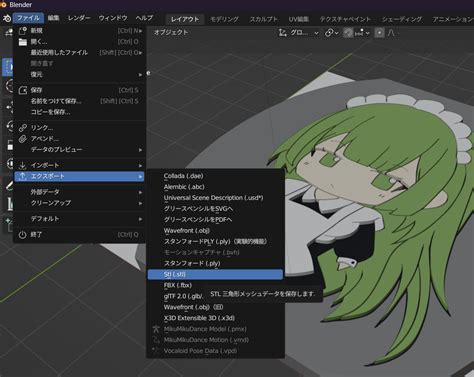
Task: Switch to the レイアウト workspace tab
Action: (185, 19)
